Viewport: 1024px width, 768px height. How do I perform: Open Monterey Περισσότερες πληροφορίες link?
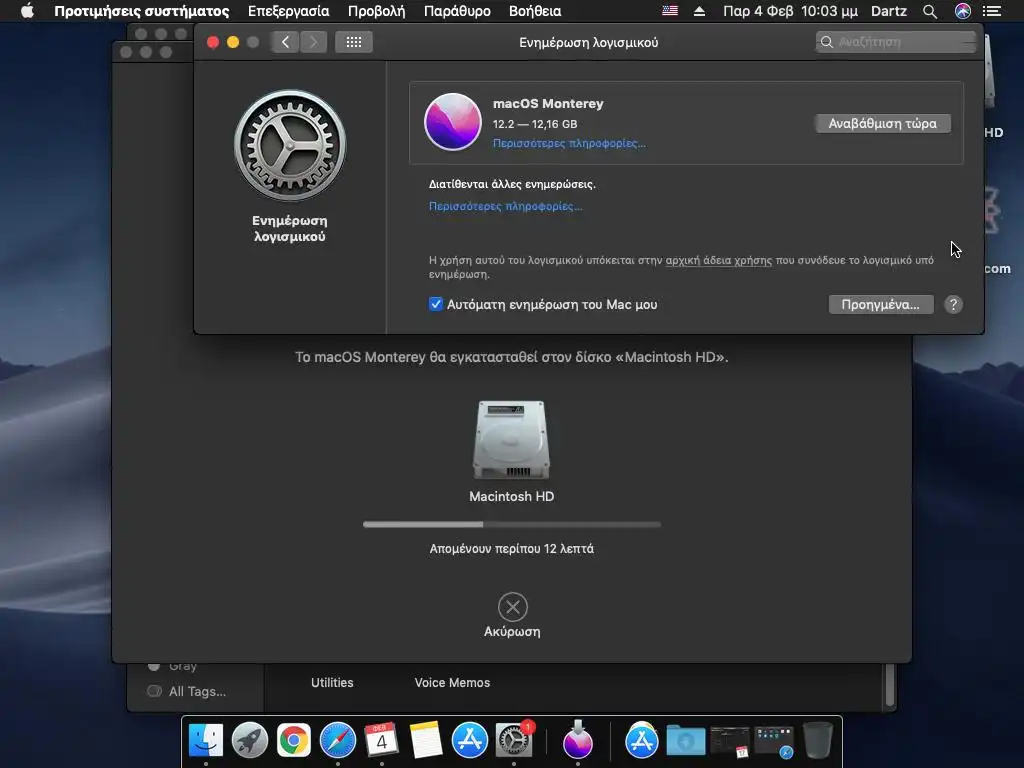point(569,143)
